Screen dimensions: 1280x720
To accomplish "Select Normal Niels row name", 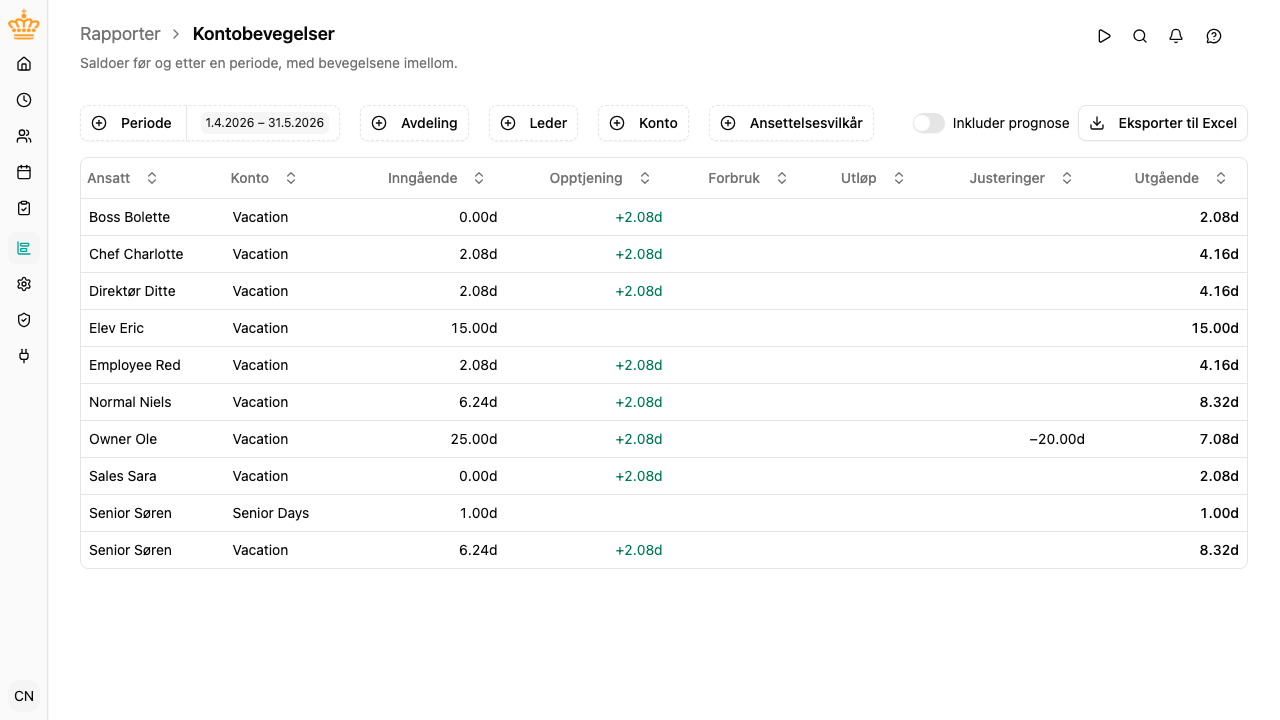I will [x=130, y=402].
